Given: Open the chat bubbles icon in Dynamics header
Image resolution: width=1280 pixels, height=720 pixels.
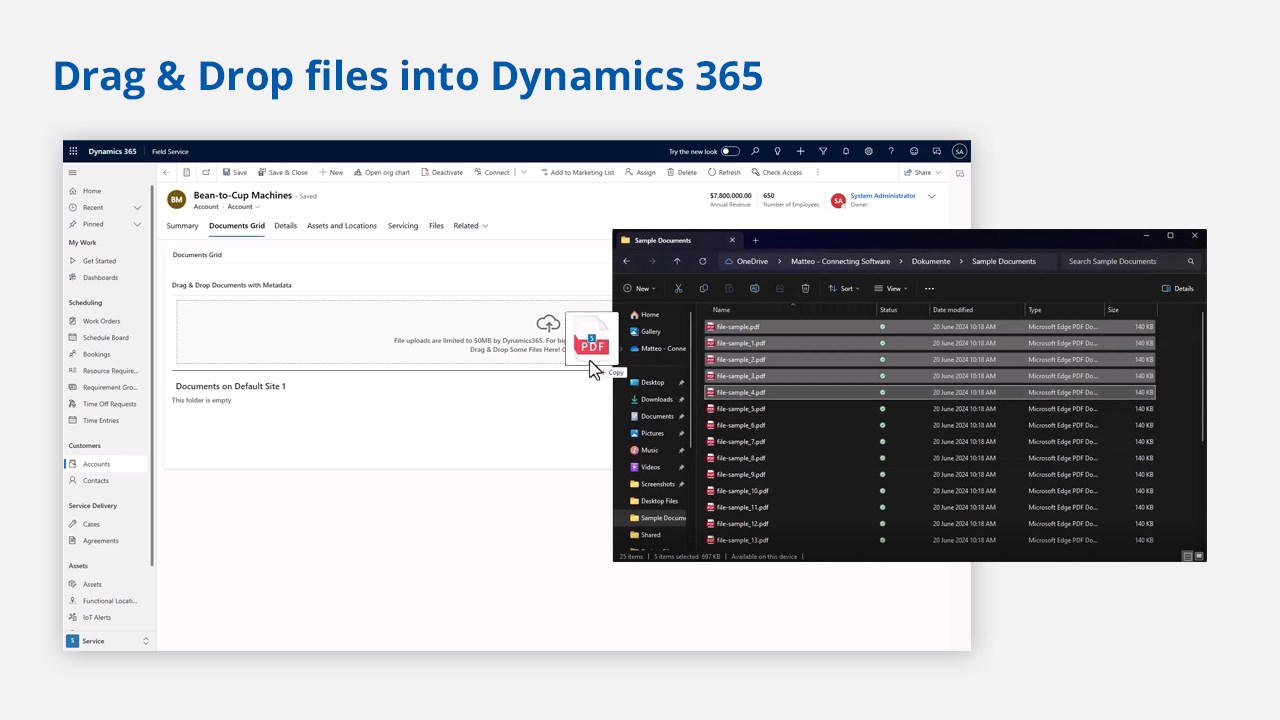Looking at the screenshot, I should pos(937,151).
